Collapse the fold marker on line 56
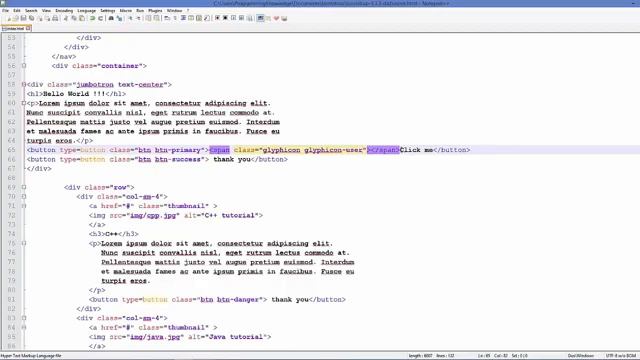Image resolution: width=640 pixels, height=360 pixels. [24, 66]
